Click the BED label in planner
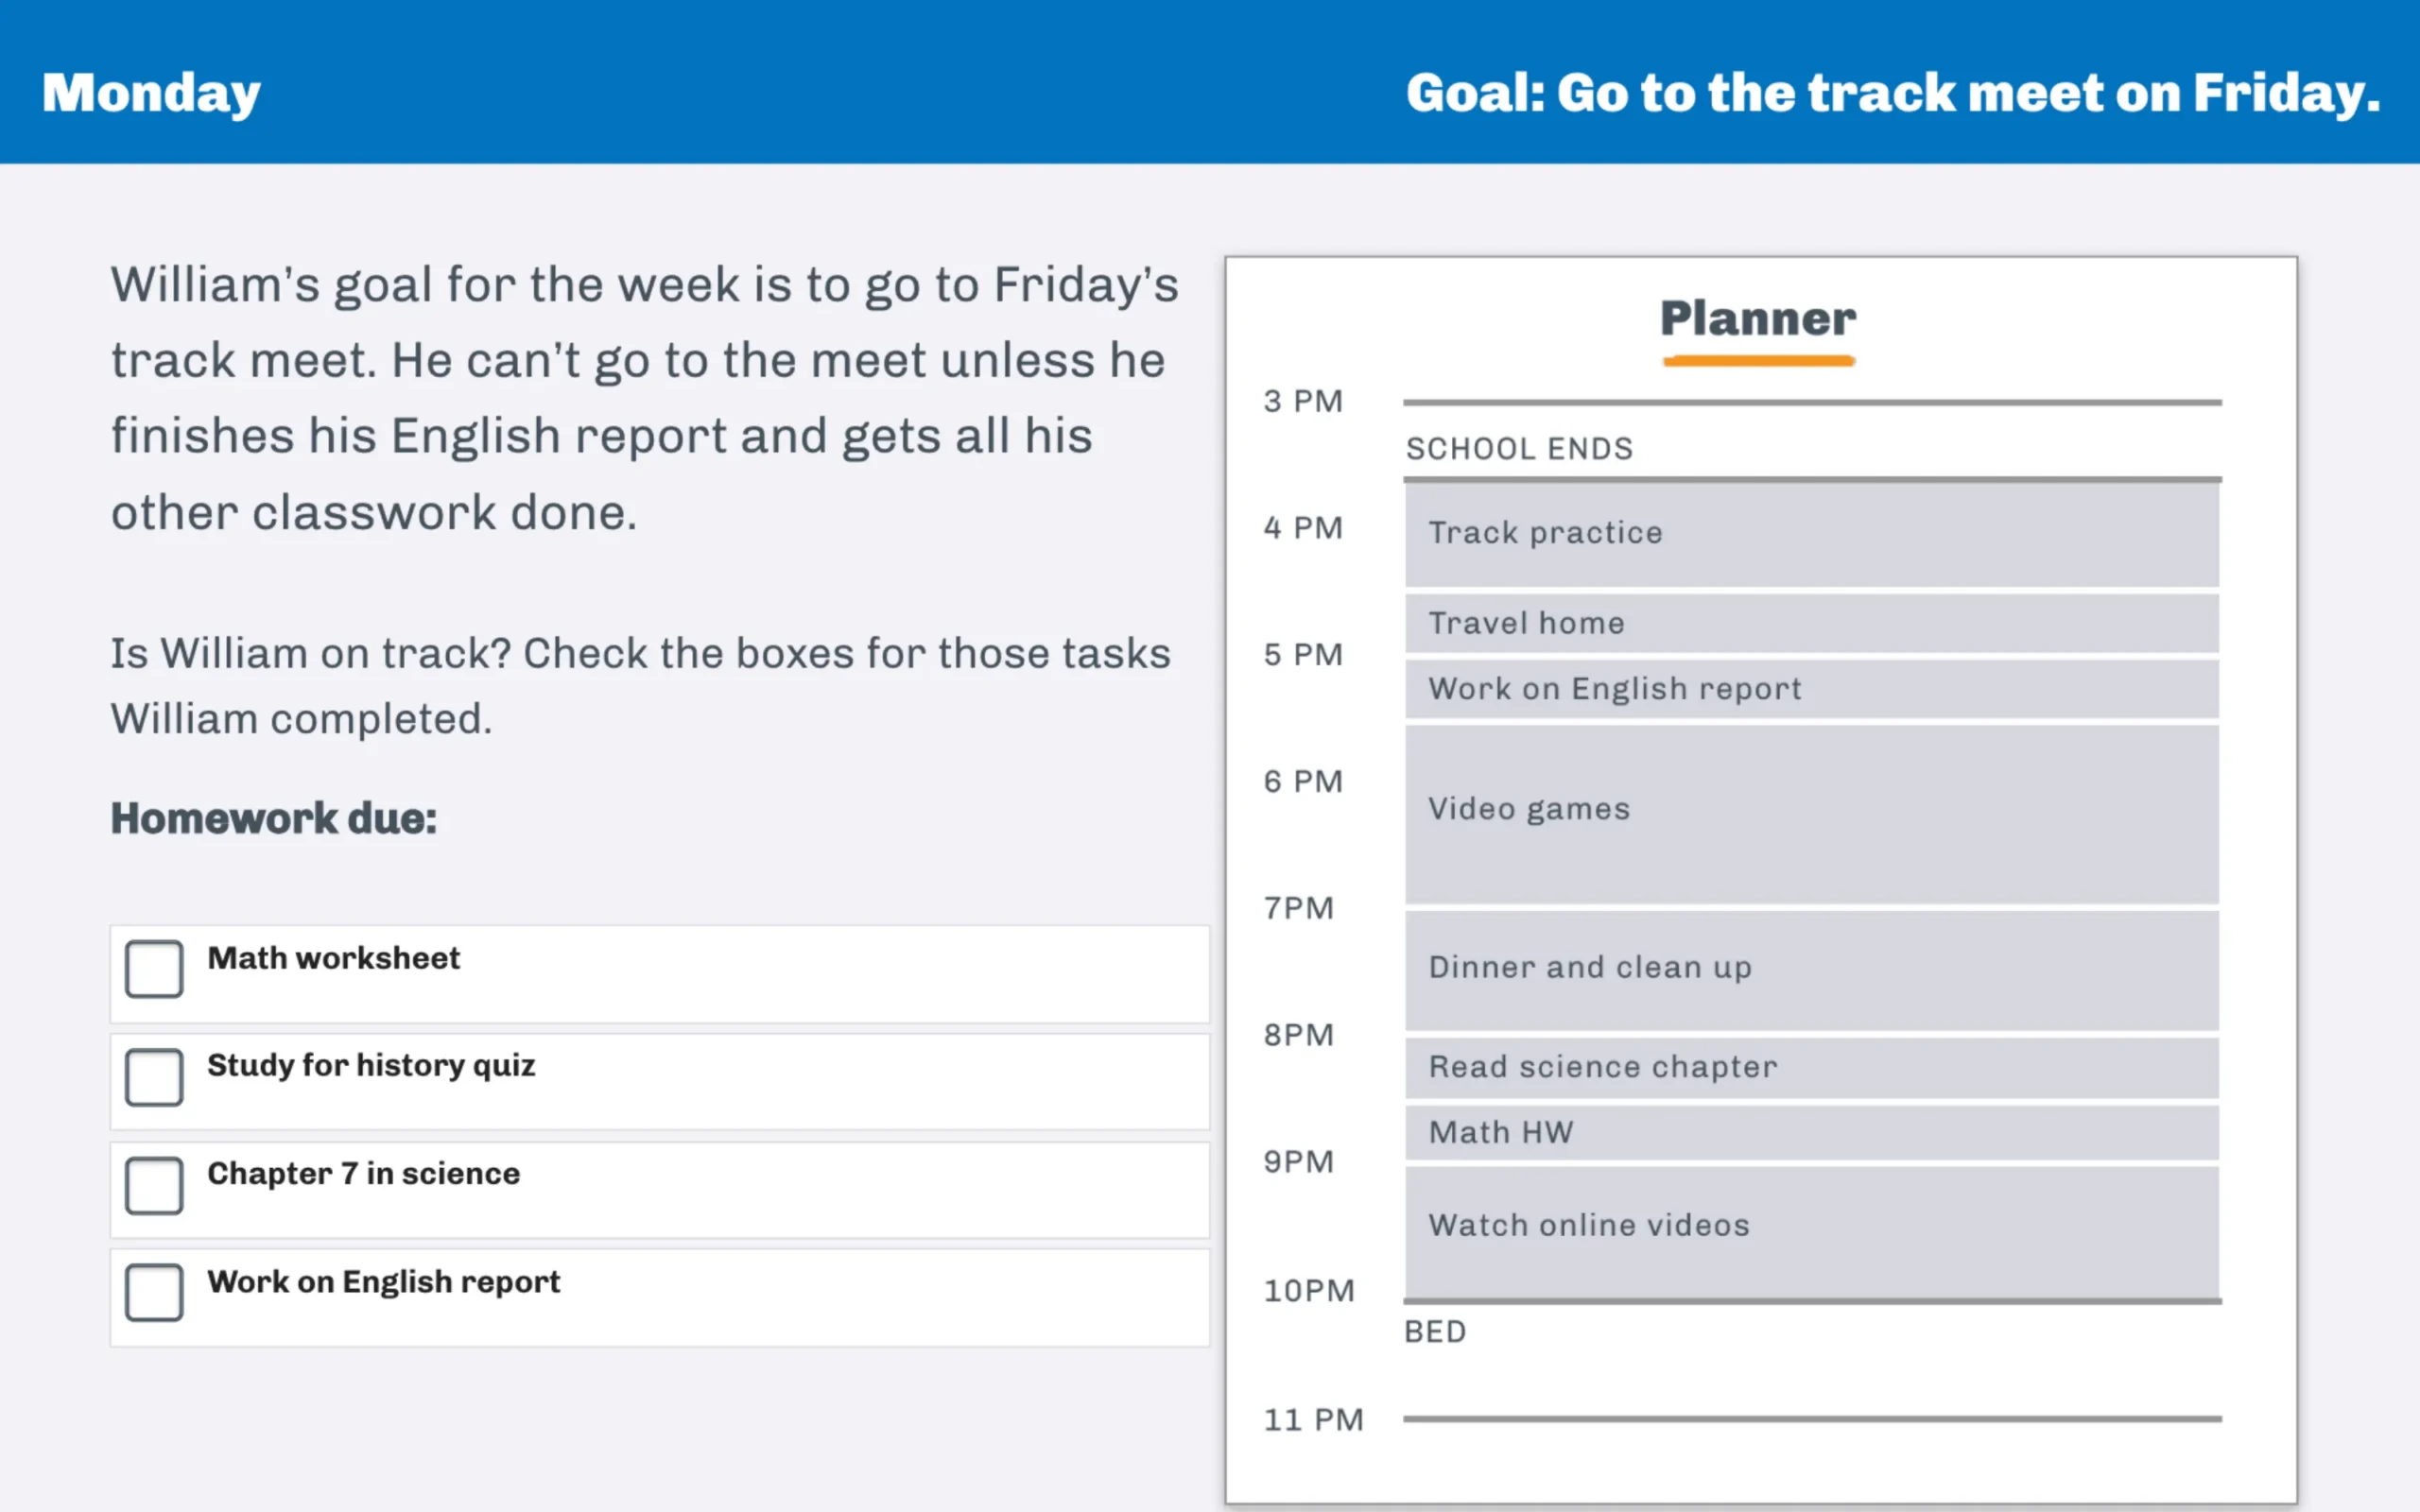This screenshot has width=2420, height=1512. [1435, 1332]
